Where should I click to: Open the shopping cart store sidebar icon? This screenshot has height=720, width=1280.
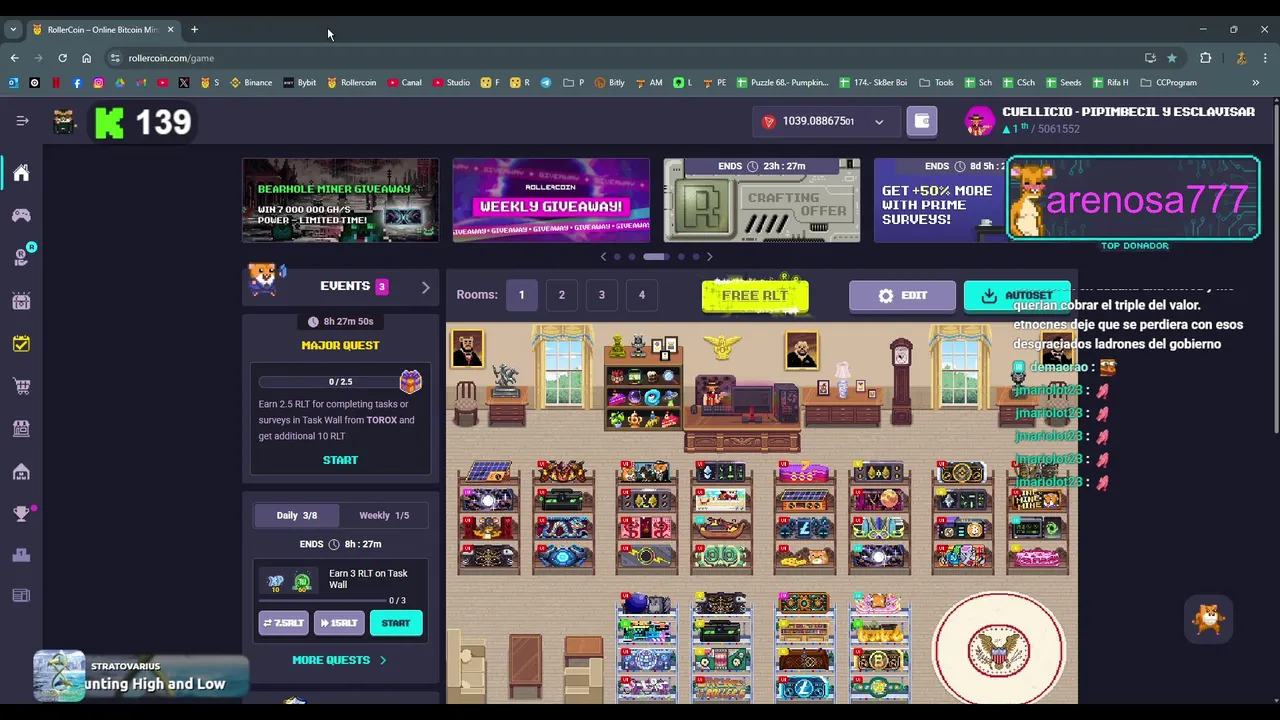(x=21, y=386)
